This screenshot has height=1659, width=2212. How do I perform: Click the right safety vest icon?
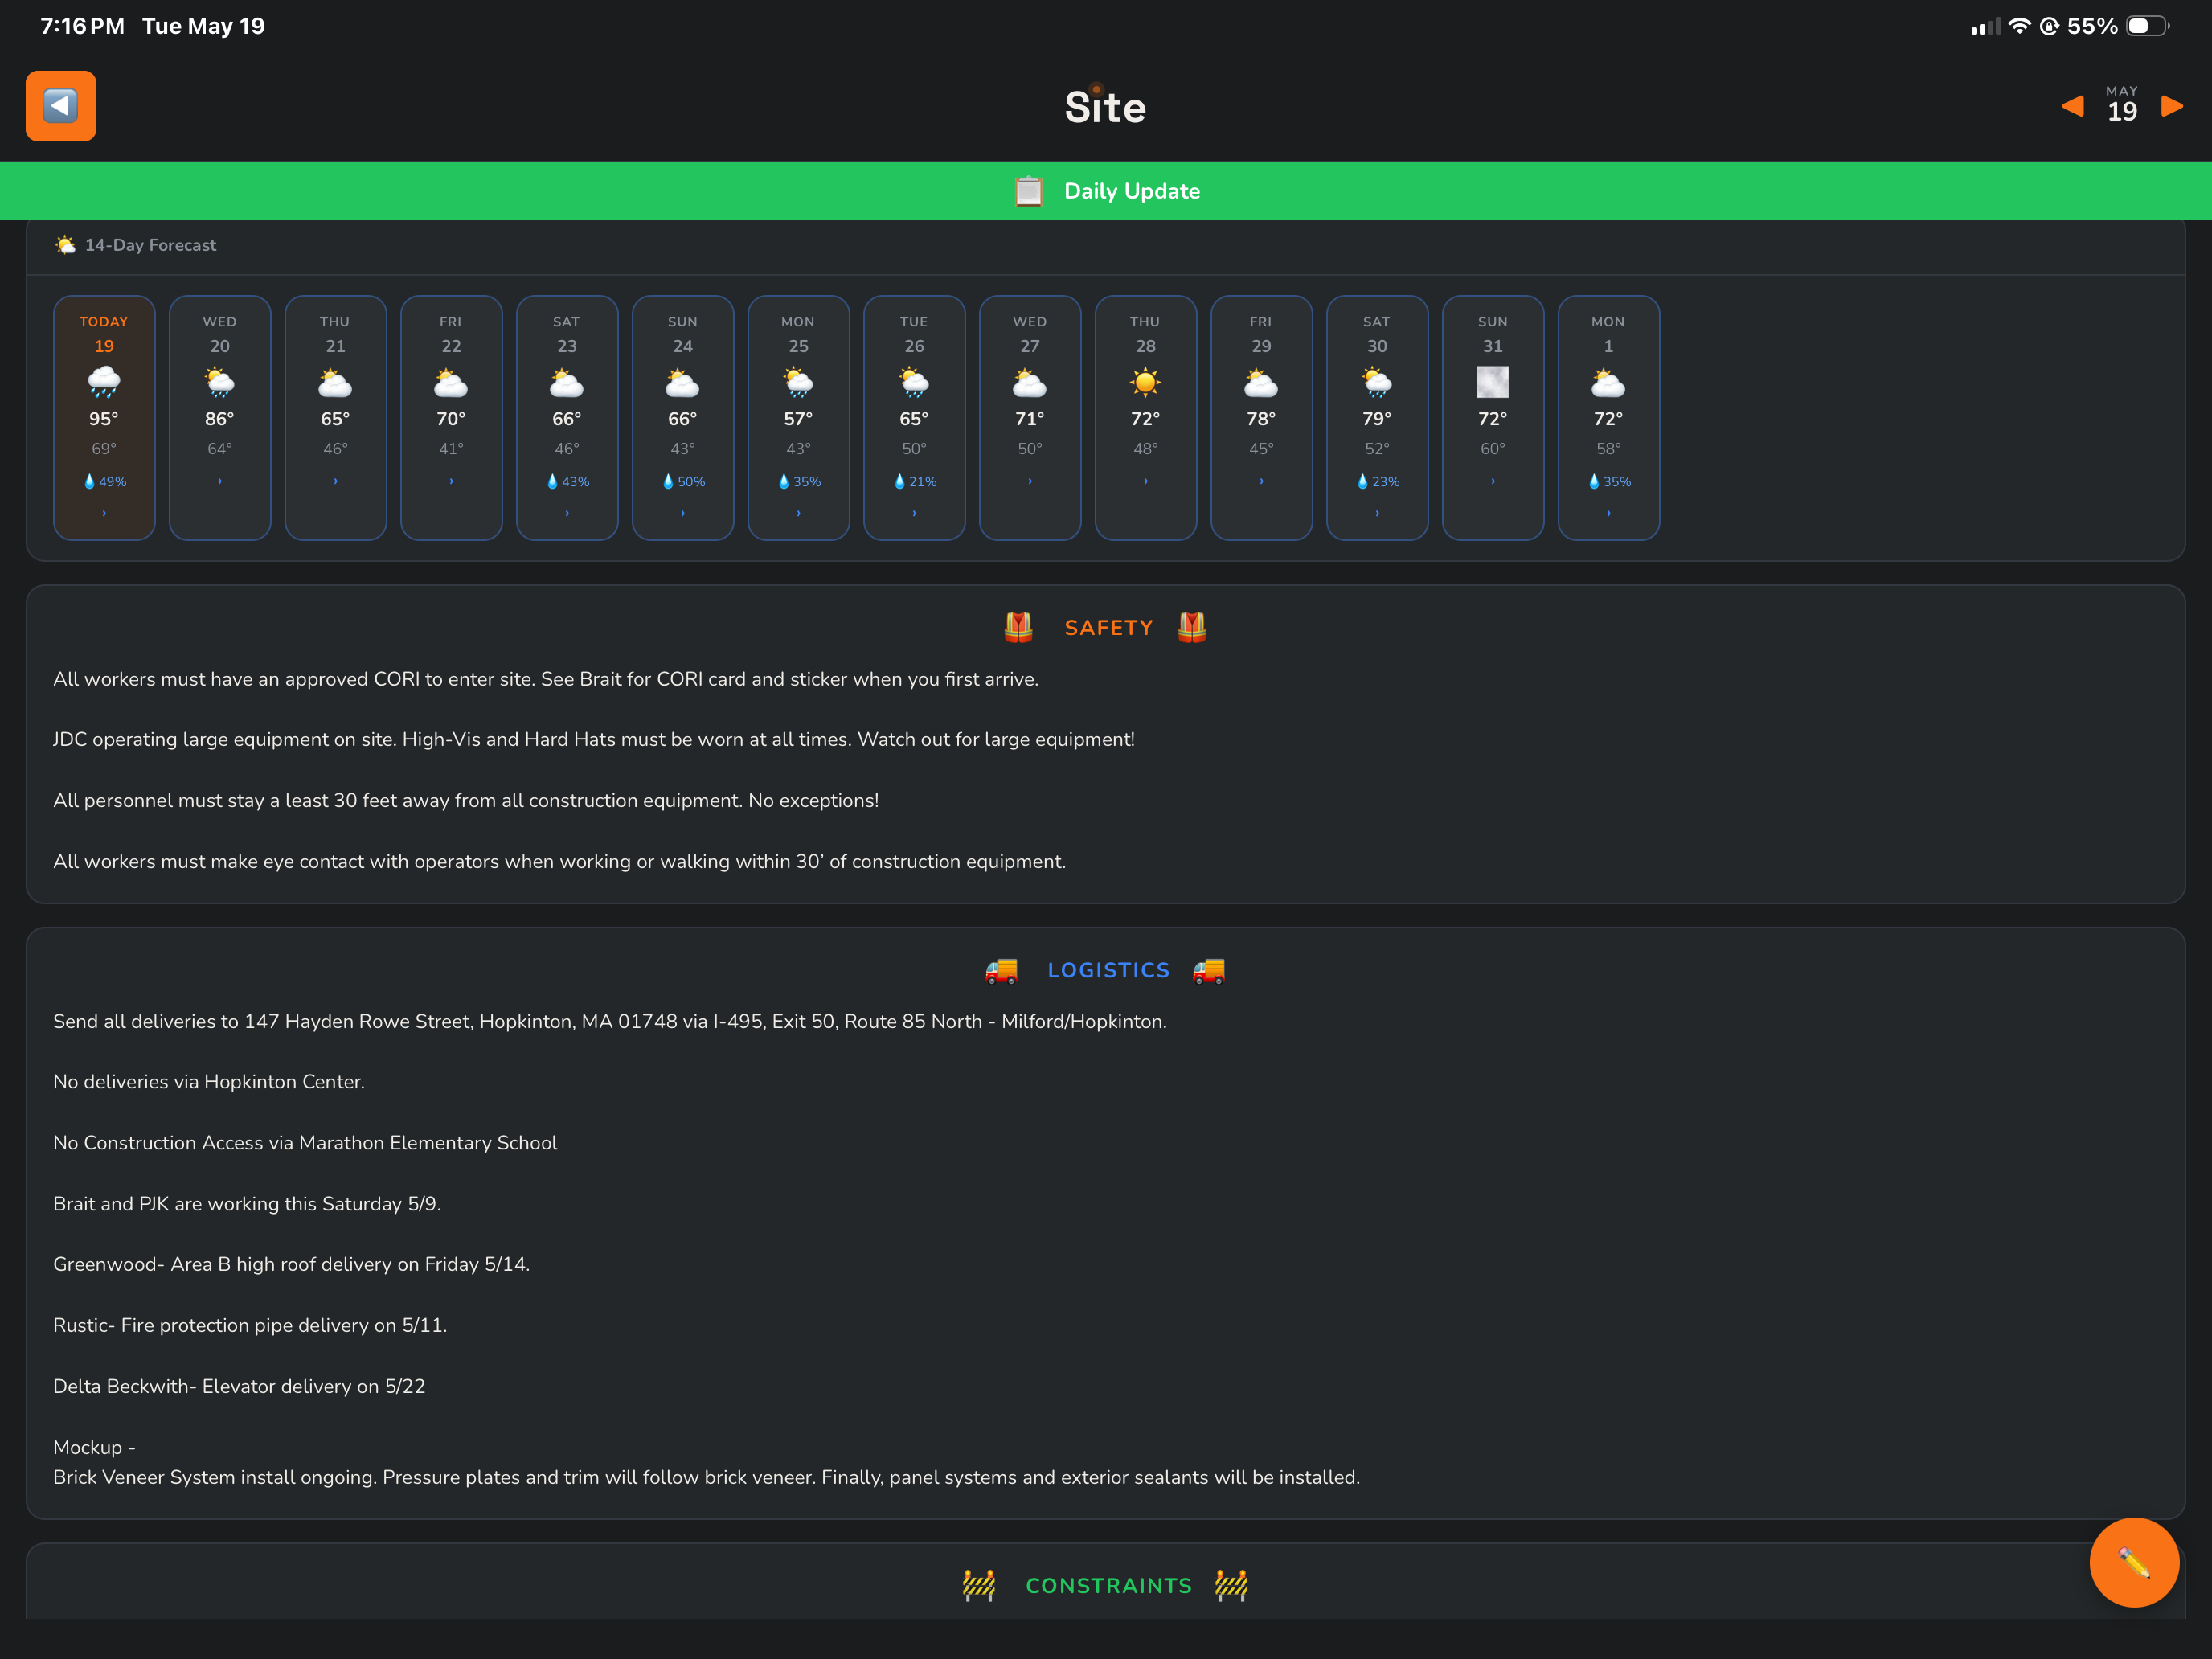(1192, 627)
